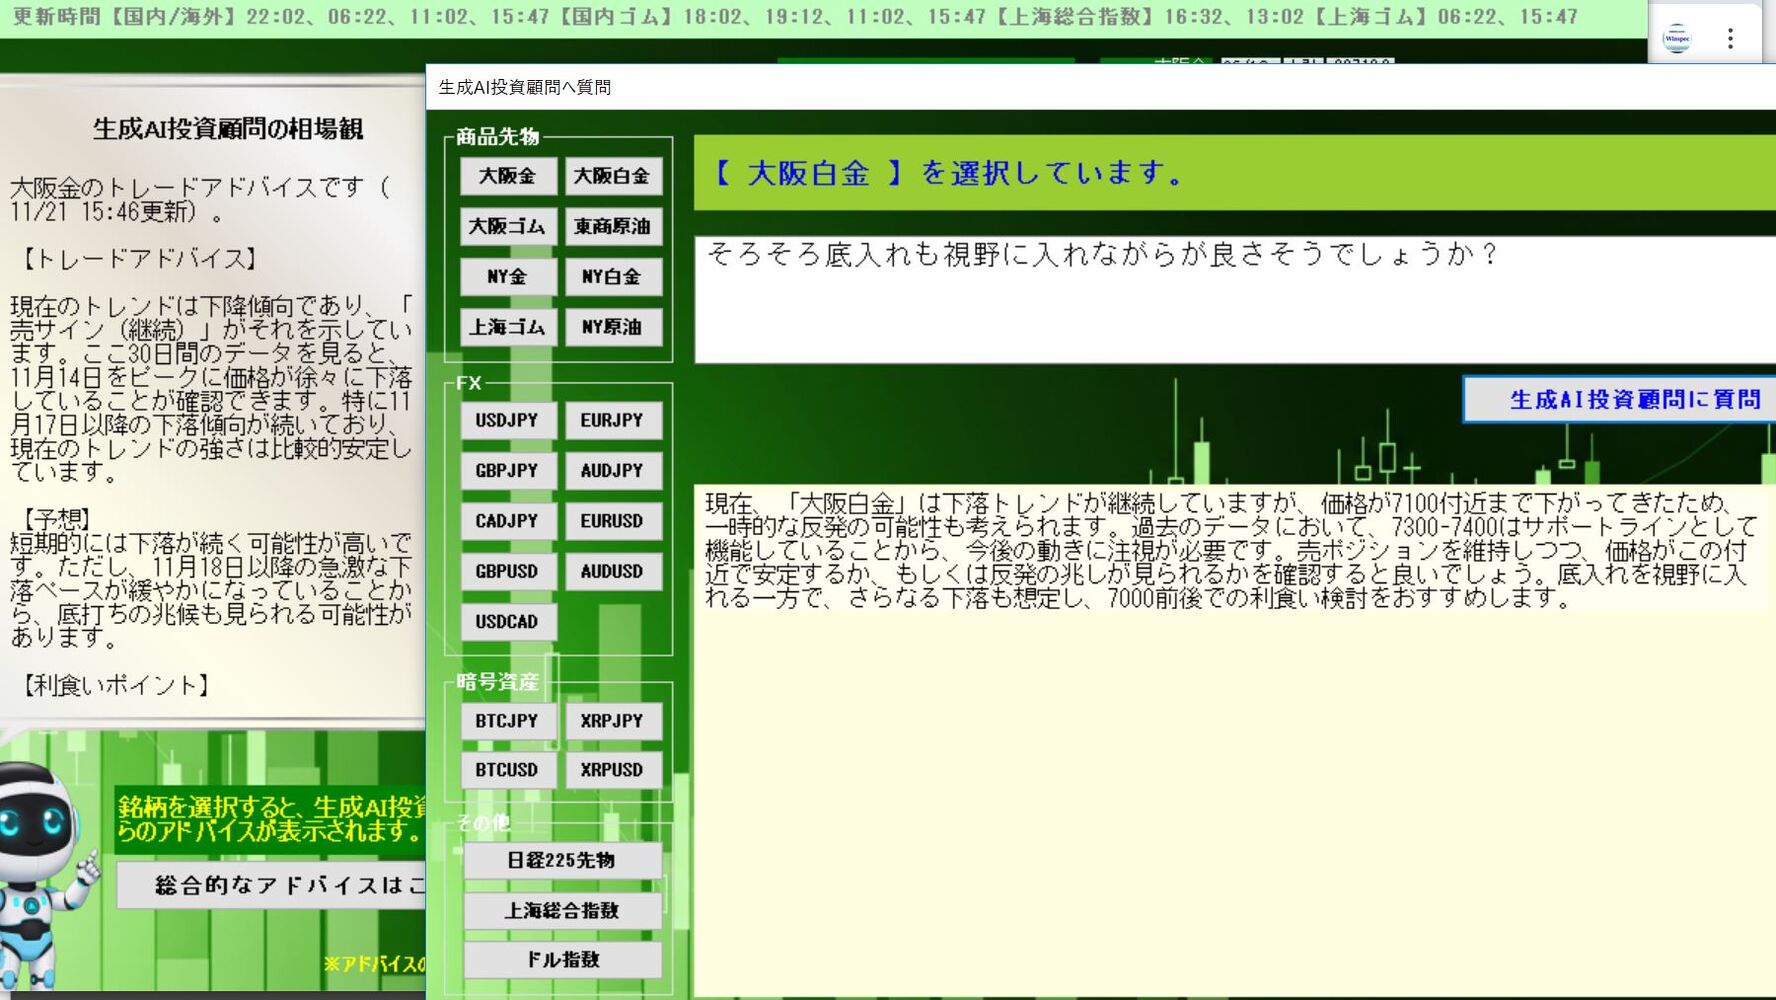The image size is (1776, 1000).
Task: Select the EURJPY currency pair
Action: click(x=612, y=420)
